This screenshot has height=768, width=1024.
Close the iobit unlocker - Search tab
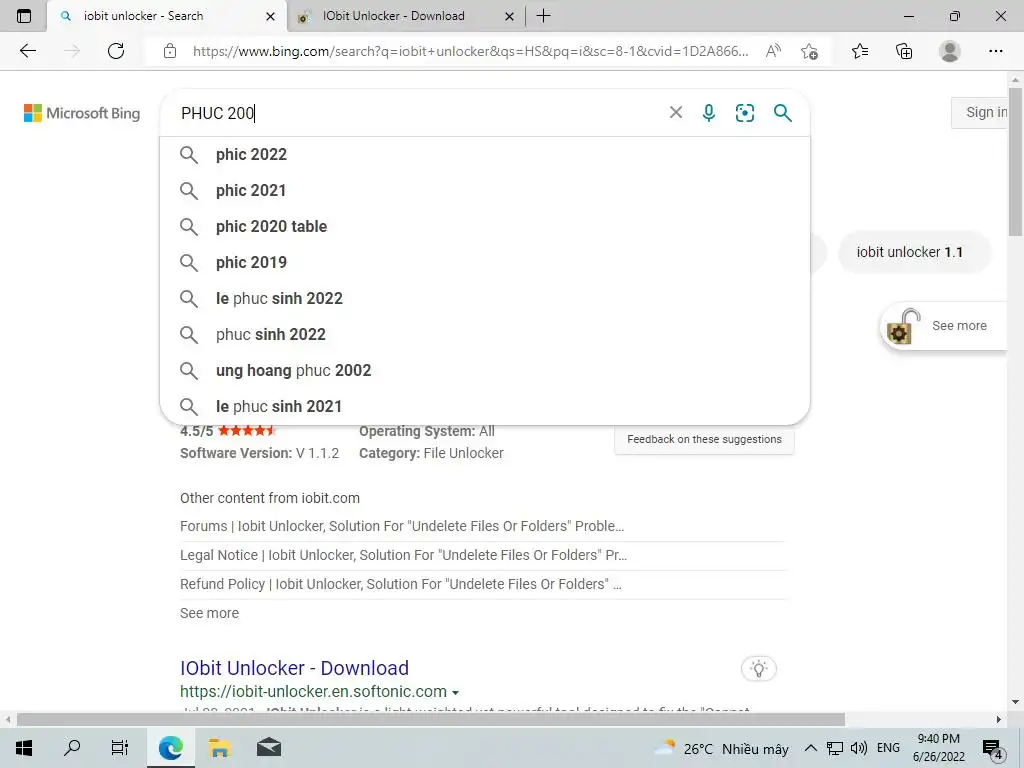click(270, 16)
